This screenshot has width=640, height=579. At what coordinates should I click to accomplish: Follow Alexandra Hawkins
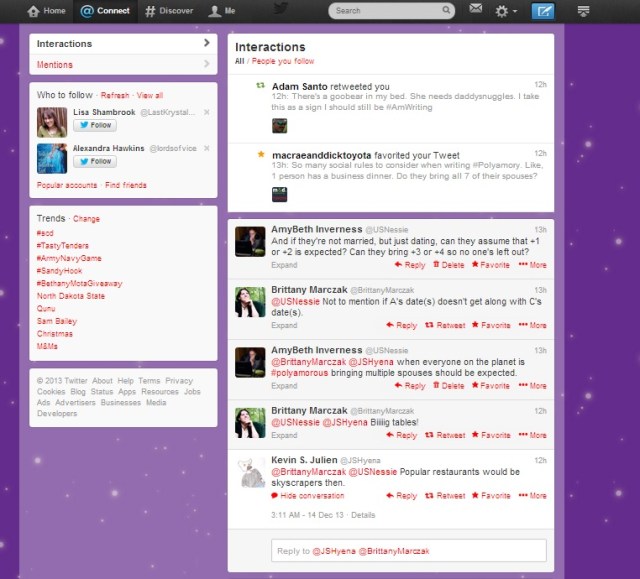[x=95, y=161]
